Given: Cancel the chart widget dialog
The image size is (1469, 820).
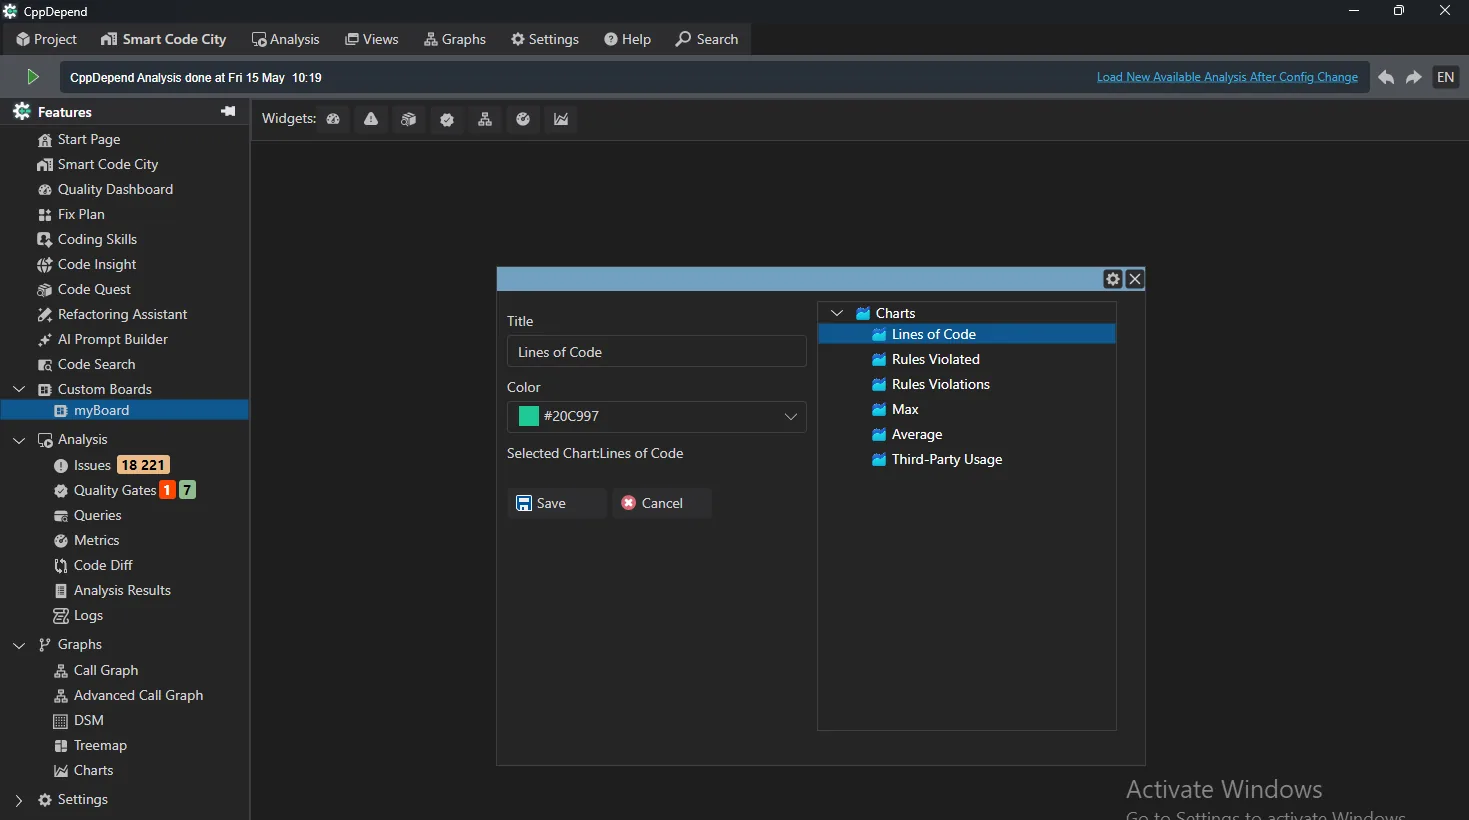Looking at the screenshot, I should click(x=662, y=503).
